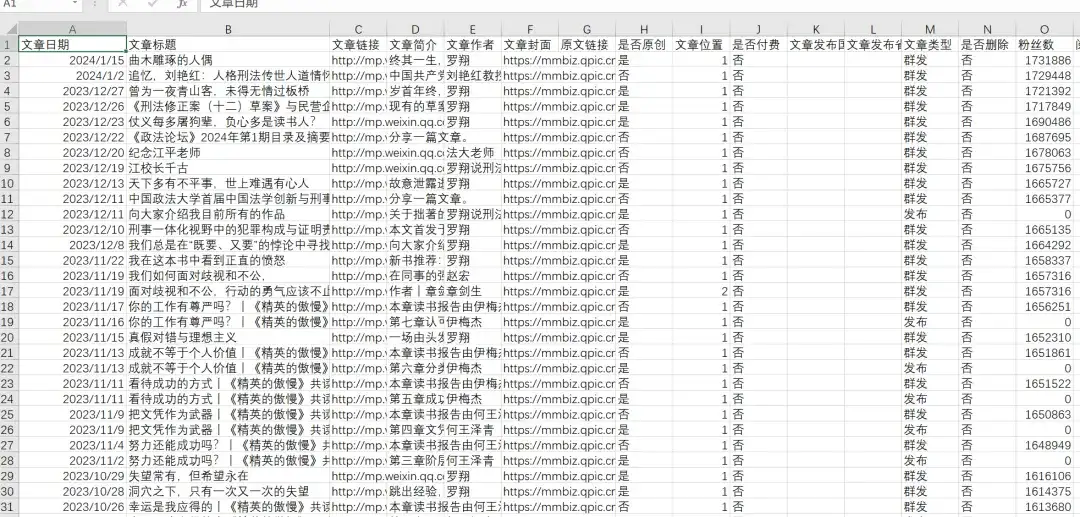The height and width of the screenshot is (517, 1080).
Task: Select column N header
Action: pos(987,30)
